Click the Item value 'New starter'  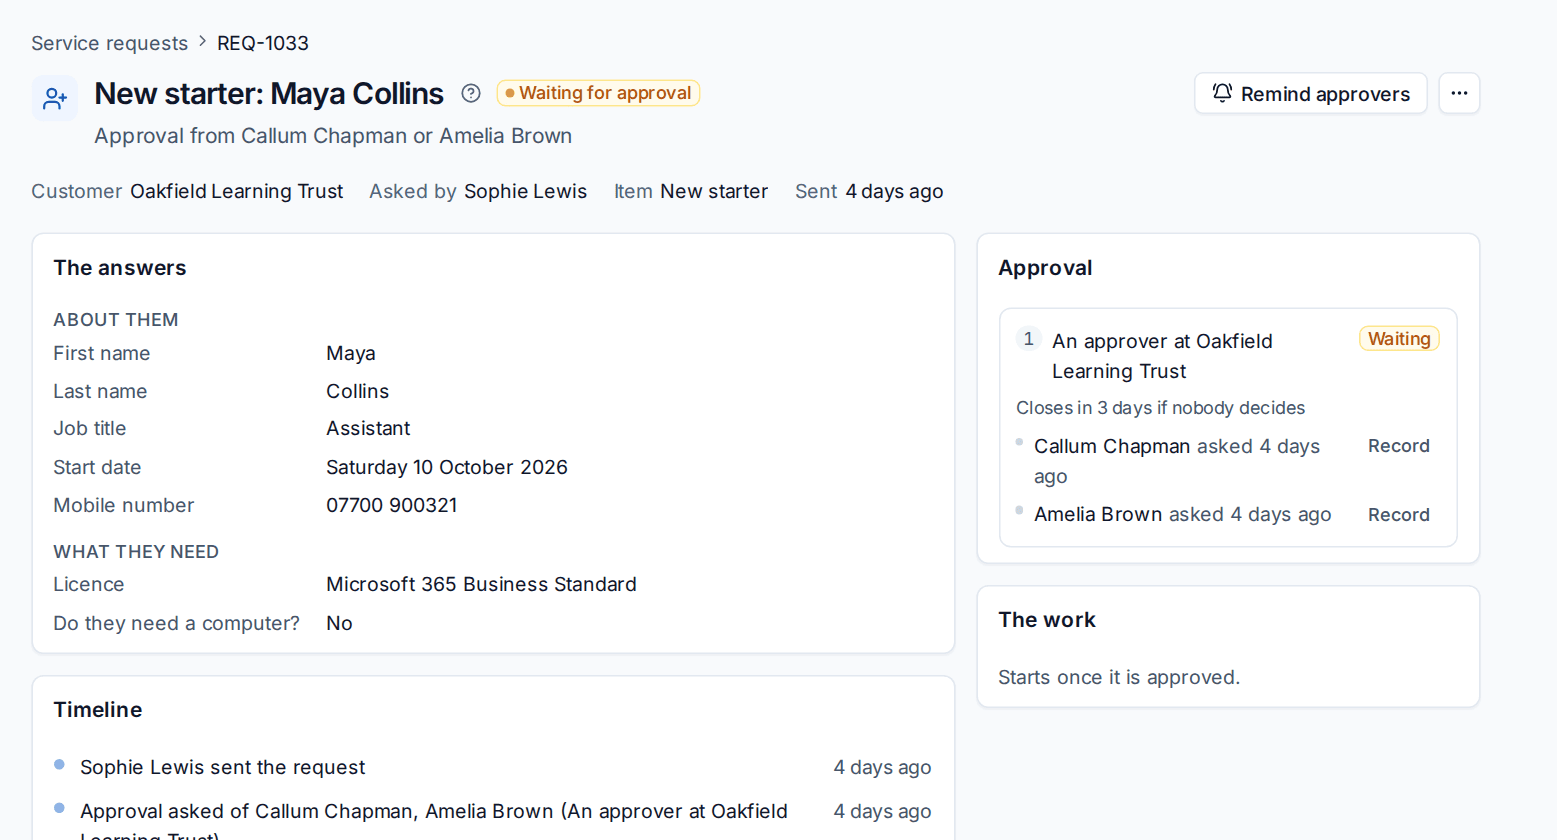(x=714, y=191)
